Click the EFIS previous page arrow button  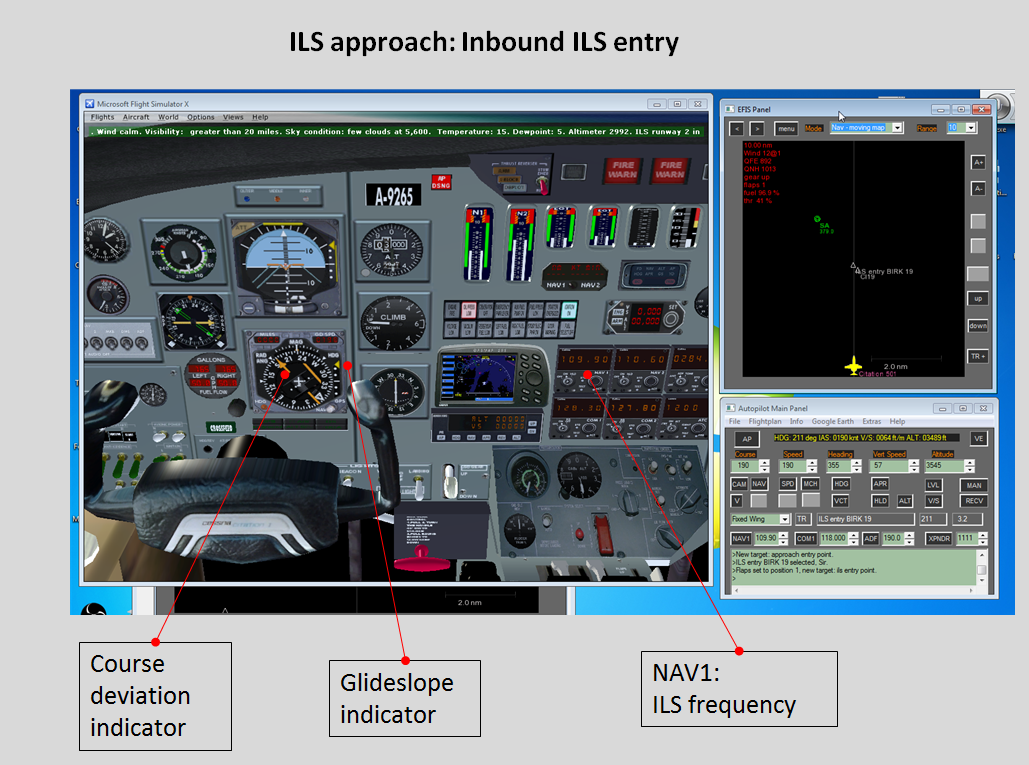click(x=736, y=129)
